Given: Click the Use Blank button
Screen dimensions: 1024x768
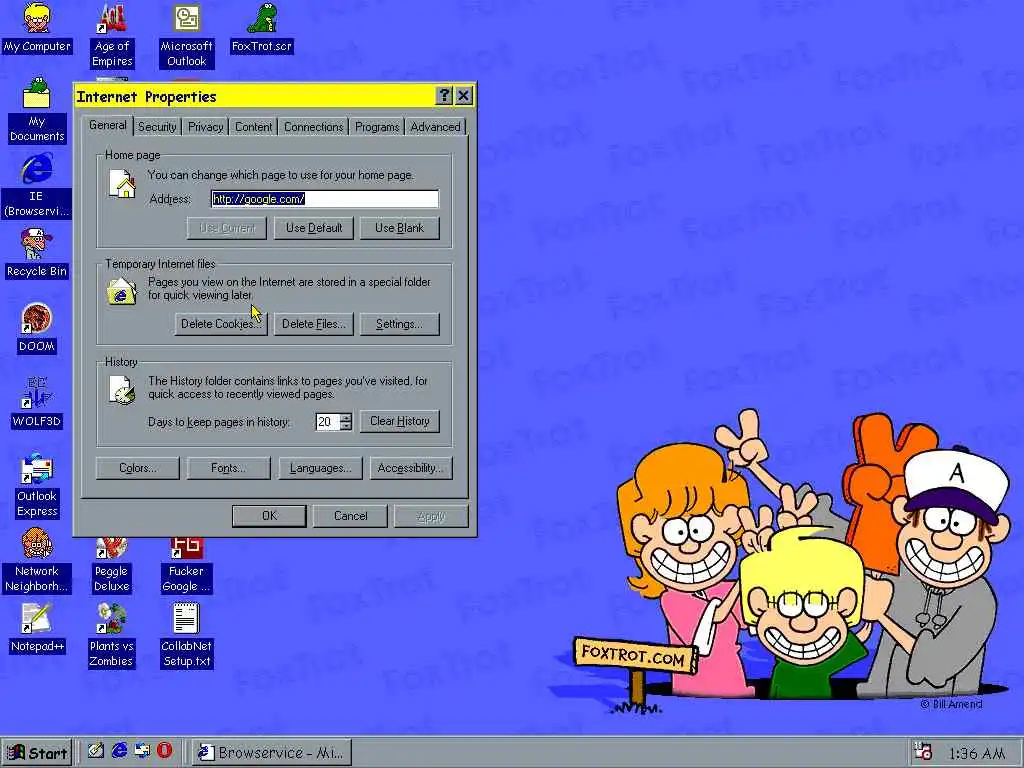Looking at the screenshot, I should click(399, 228).
